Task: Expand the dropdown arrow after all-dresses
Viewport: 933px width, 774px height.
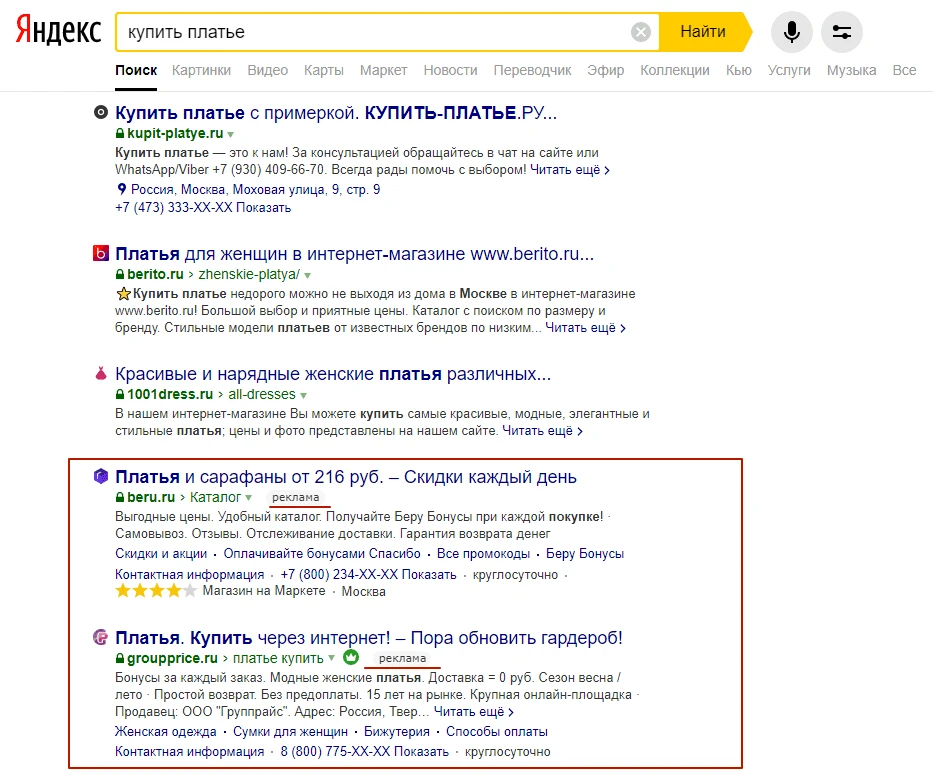Action: click(305, 395)
